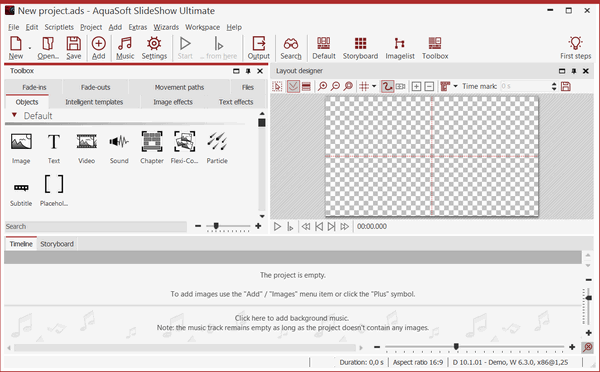
Task: Select the Image object in Toolbox
Action: pos(21,148)
